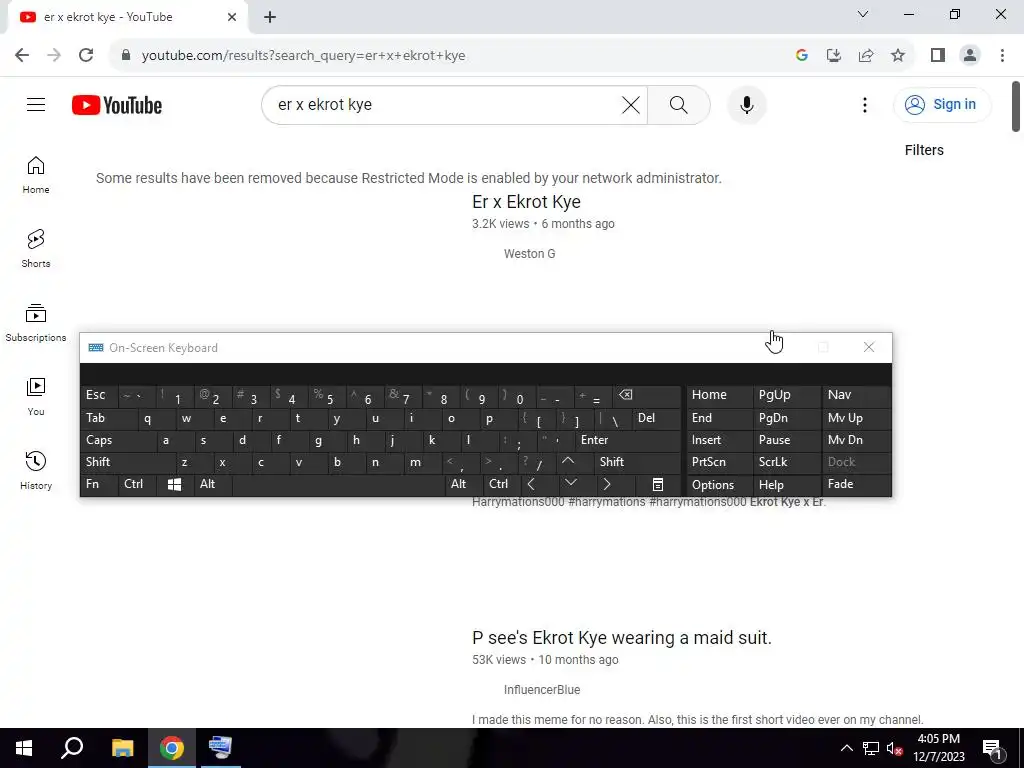The image size is (1024, 768).
Task: Click the right arrow key on the On-Screen Keyboard
Action: tap(607, 485)
